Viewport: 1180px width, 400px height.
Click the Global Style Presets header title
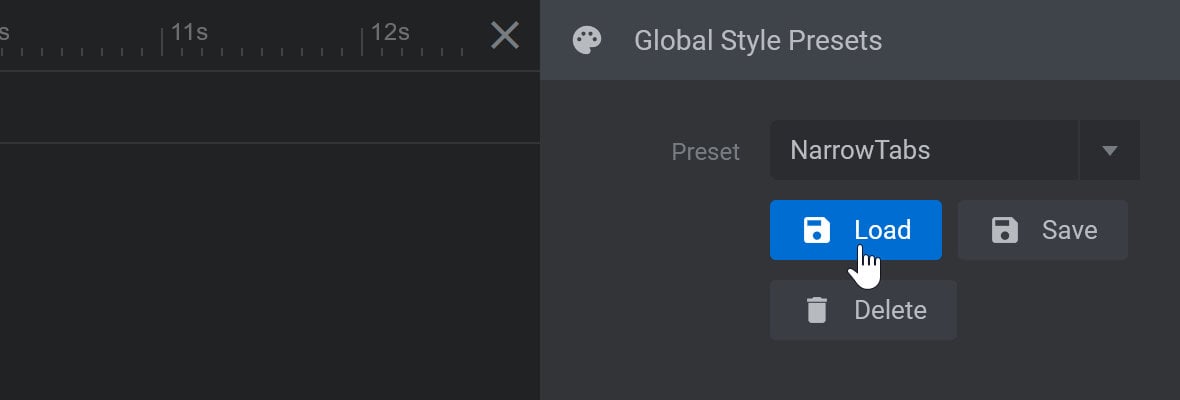[x=758, y=41]
